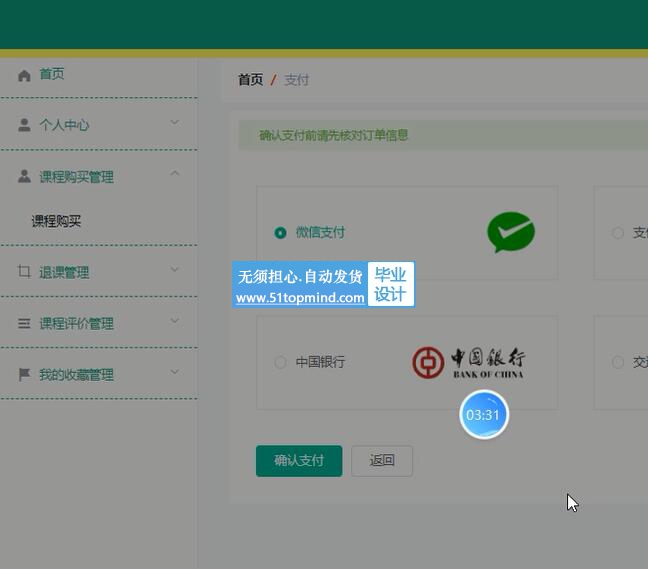
Task: Click the home icon in the sidebar
Action: tap(24, 76)
